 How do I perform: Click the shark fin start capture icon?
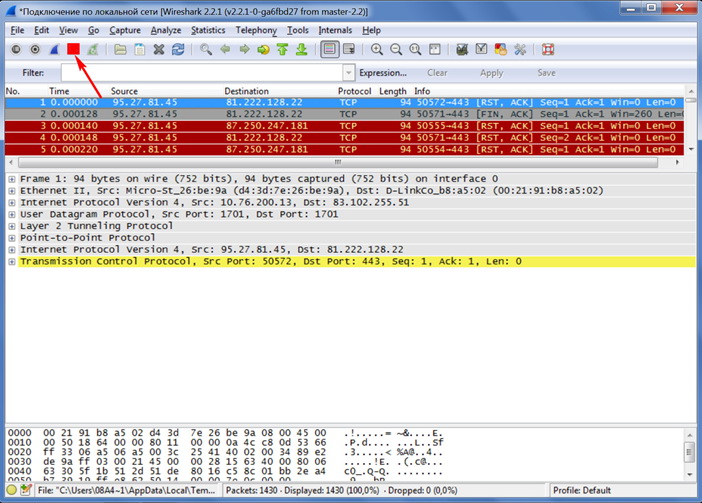click(x=54, y=49)
